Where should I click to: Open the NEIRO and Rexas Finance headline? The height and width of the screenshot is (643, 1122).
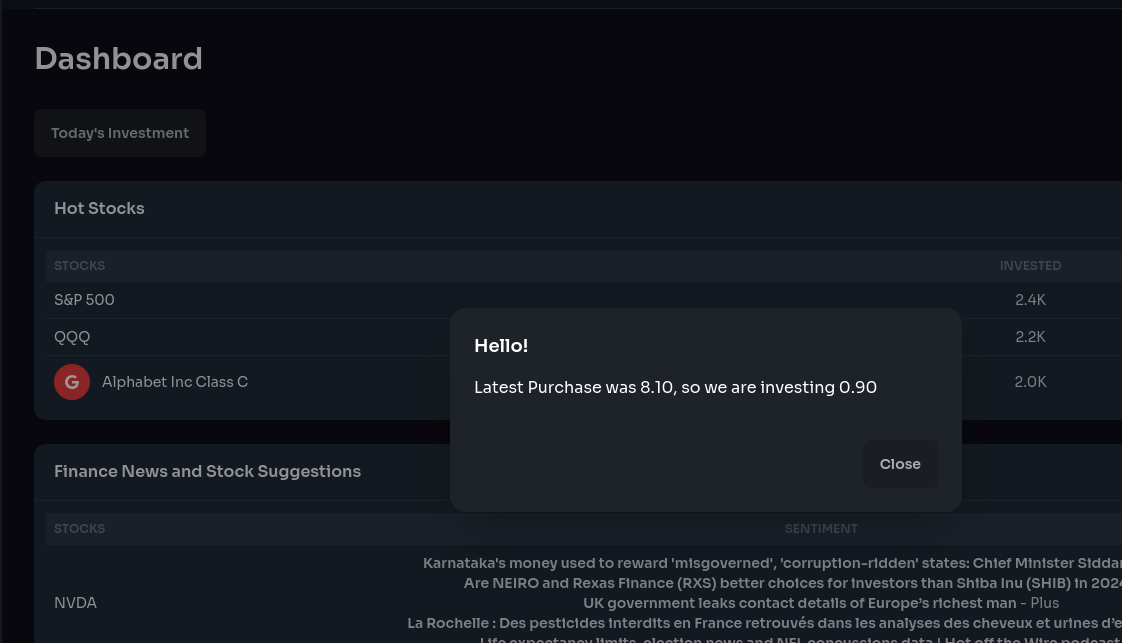tap(790, 583)
